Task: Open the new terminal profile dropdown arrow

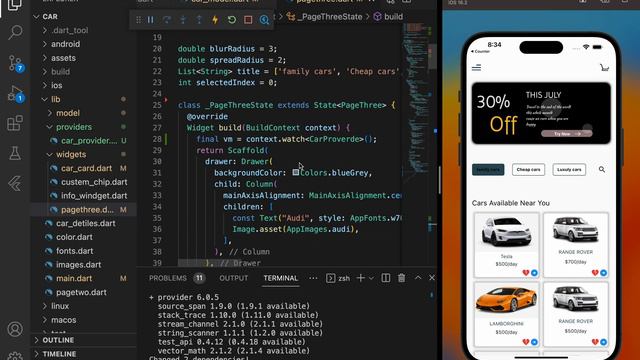Action: 371,278
